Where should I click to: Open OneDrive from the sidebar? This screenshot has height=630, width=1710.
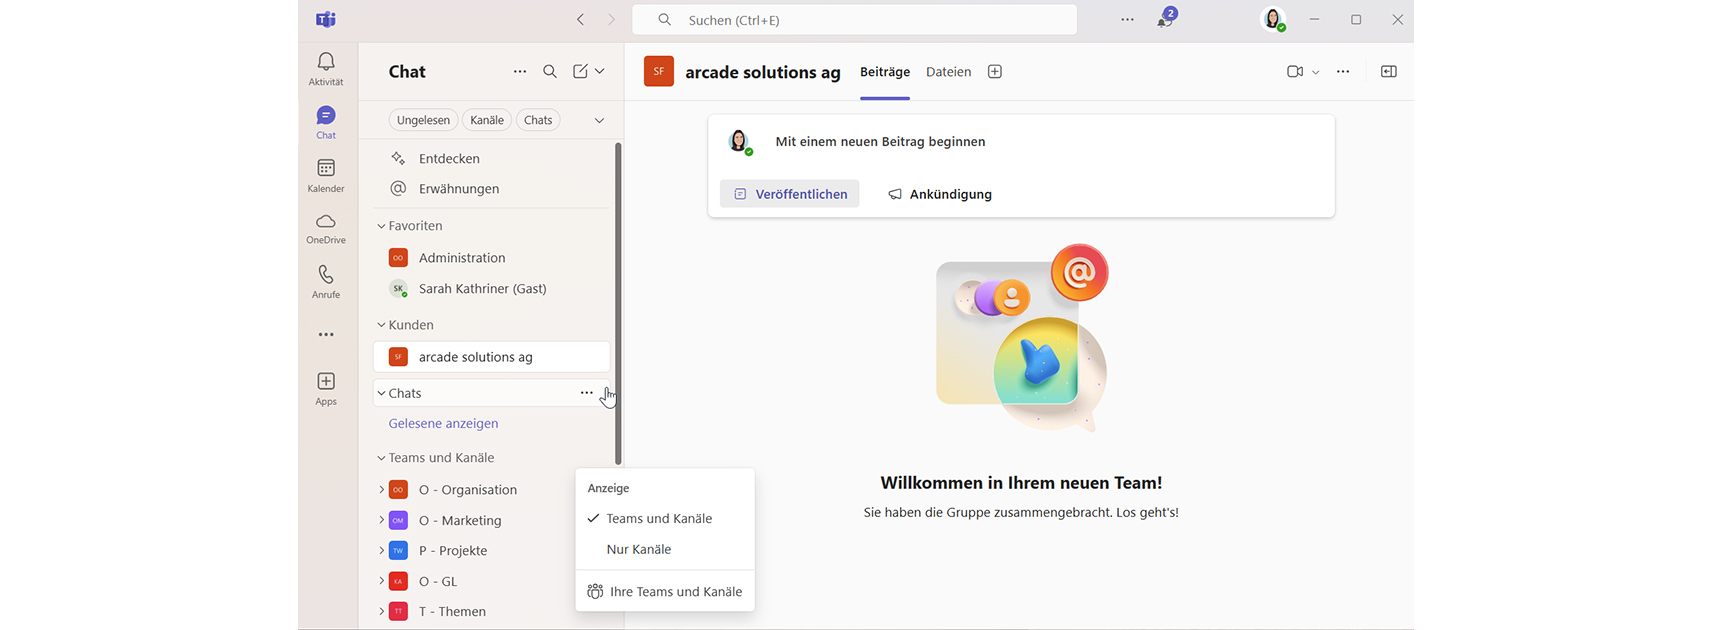tap(326, 228)
